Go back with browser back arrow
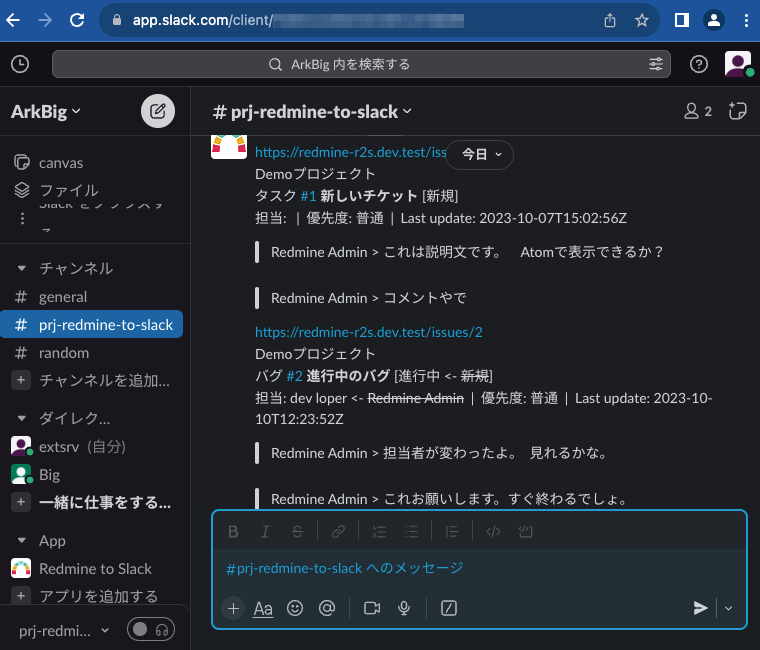This screenshot has width=760, height=650. pyautogui.click(x=13, y=20)
